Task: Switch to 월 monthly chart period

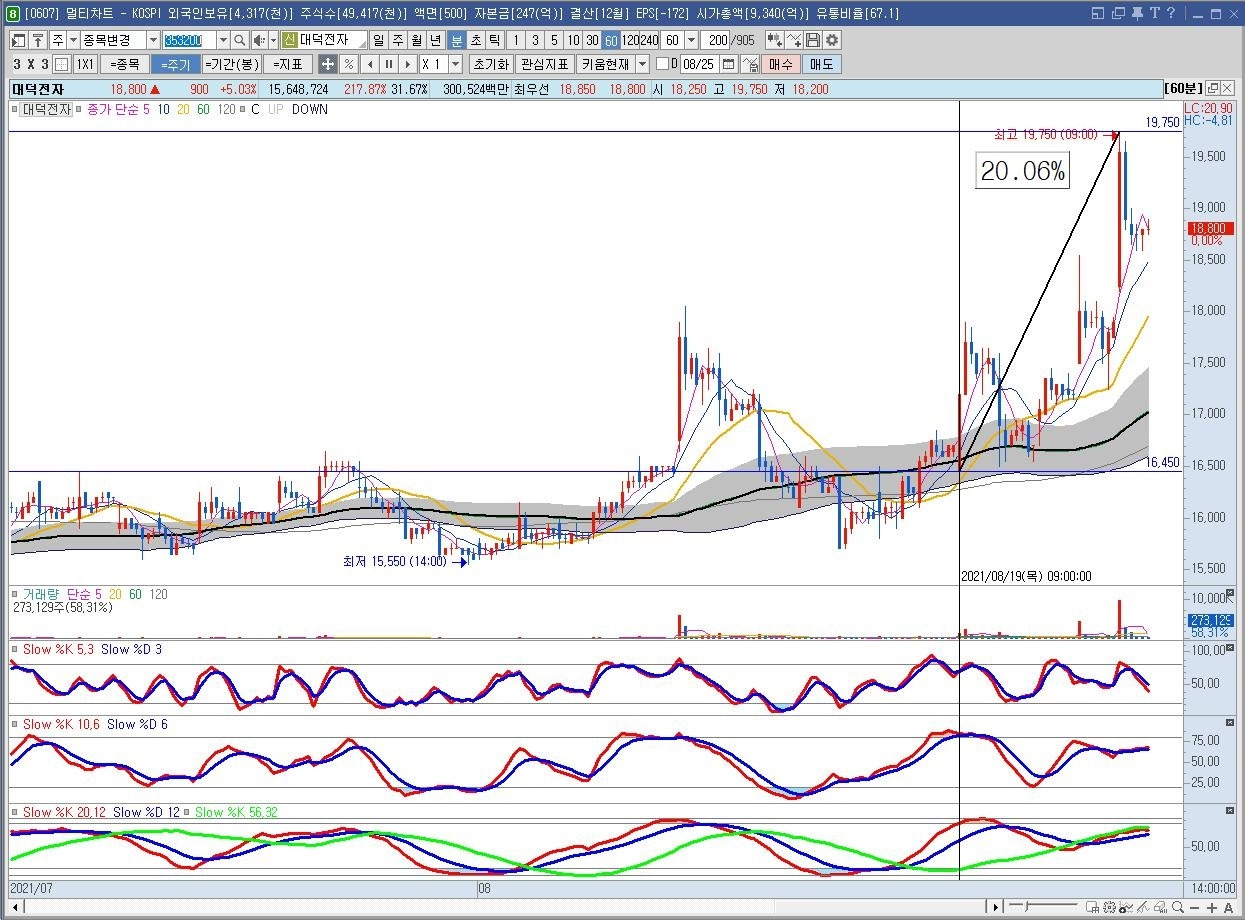Action: coord(417,40)
